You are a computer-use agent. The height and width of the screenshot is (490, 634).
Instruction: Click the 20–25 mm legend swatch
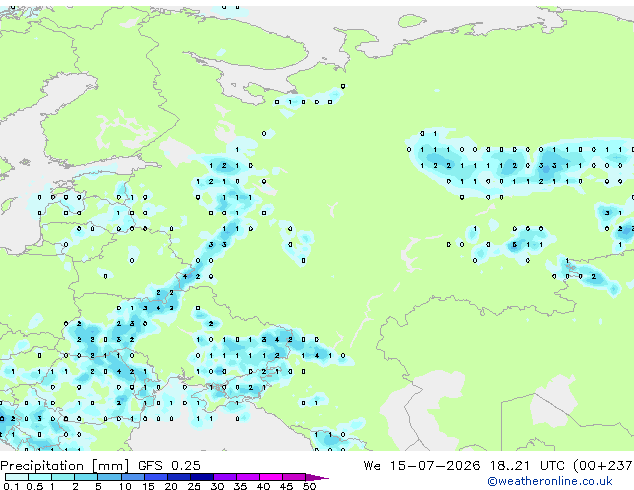click(x=179, y=477)
